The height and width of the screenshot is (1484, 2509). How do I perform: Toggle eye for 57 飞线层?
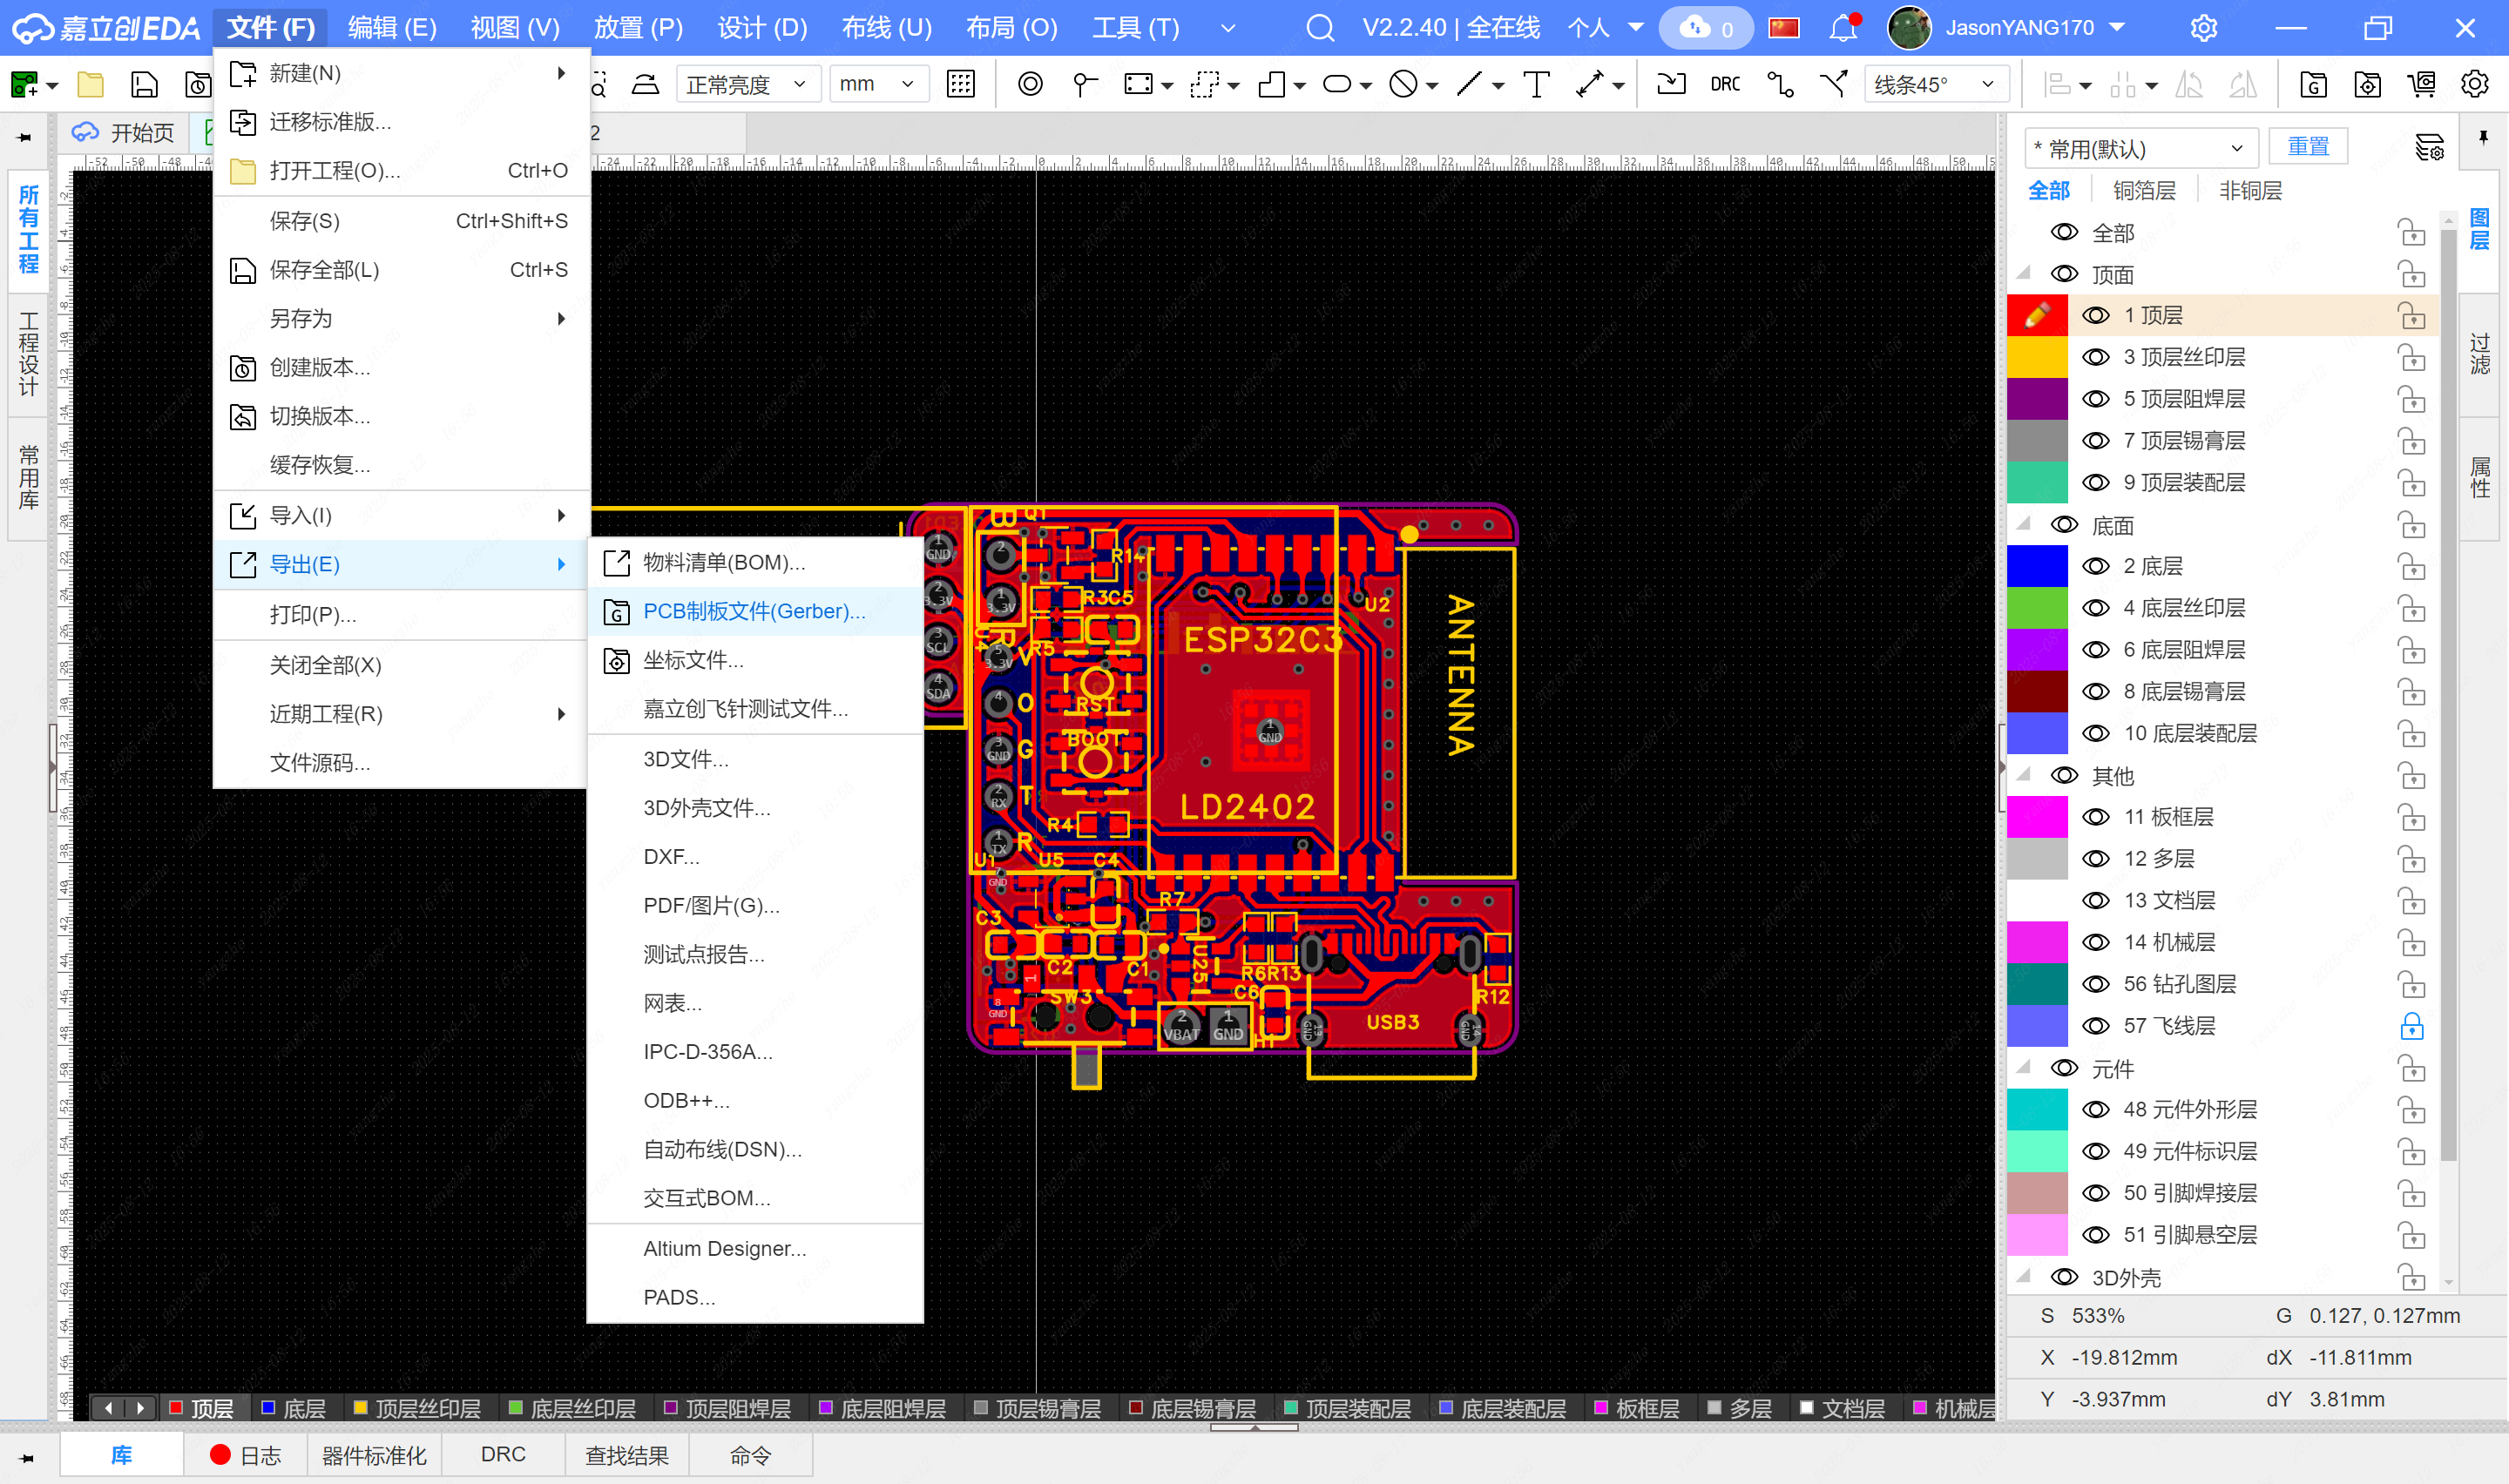(2095, 1027)
